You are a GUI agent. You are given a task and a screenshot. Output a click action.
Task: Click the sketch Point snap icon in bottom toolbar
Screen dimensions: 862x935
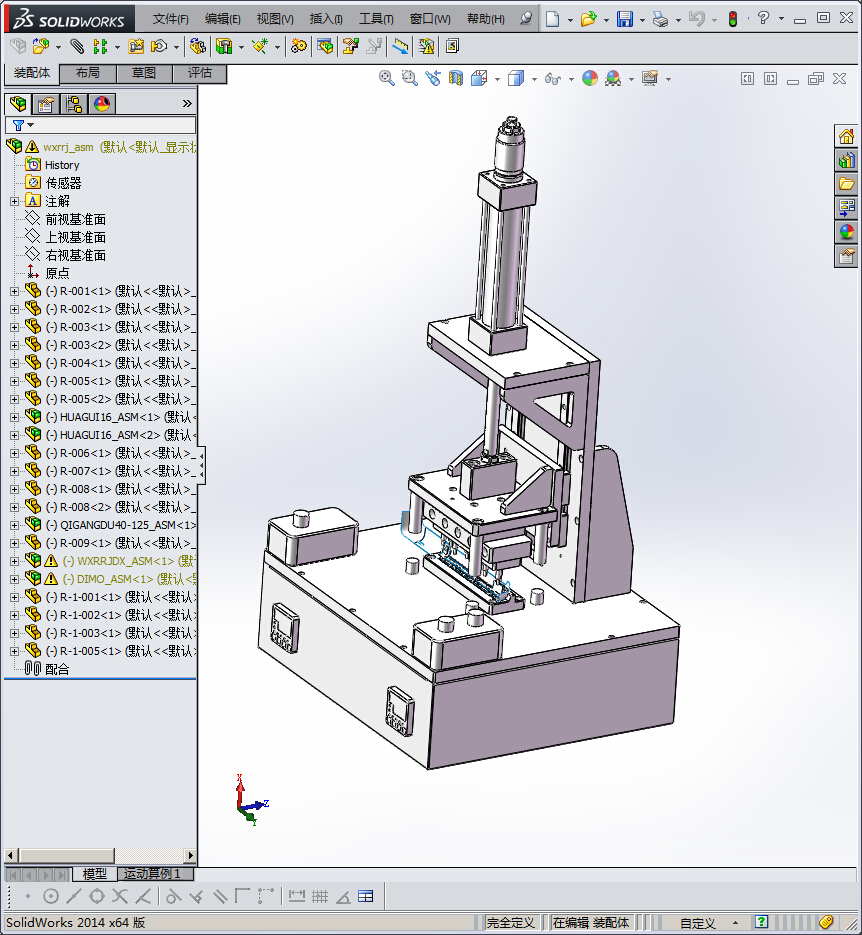(28, 896)
